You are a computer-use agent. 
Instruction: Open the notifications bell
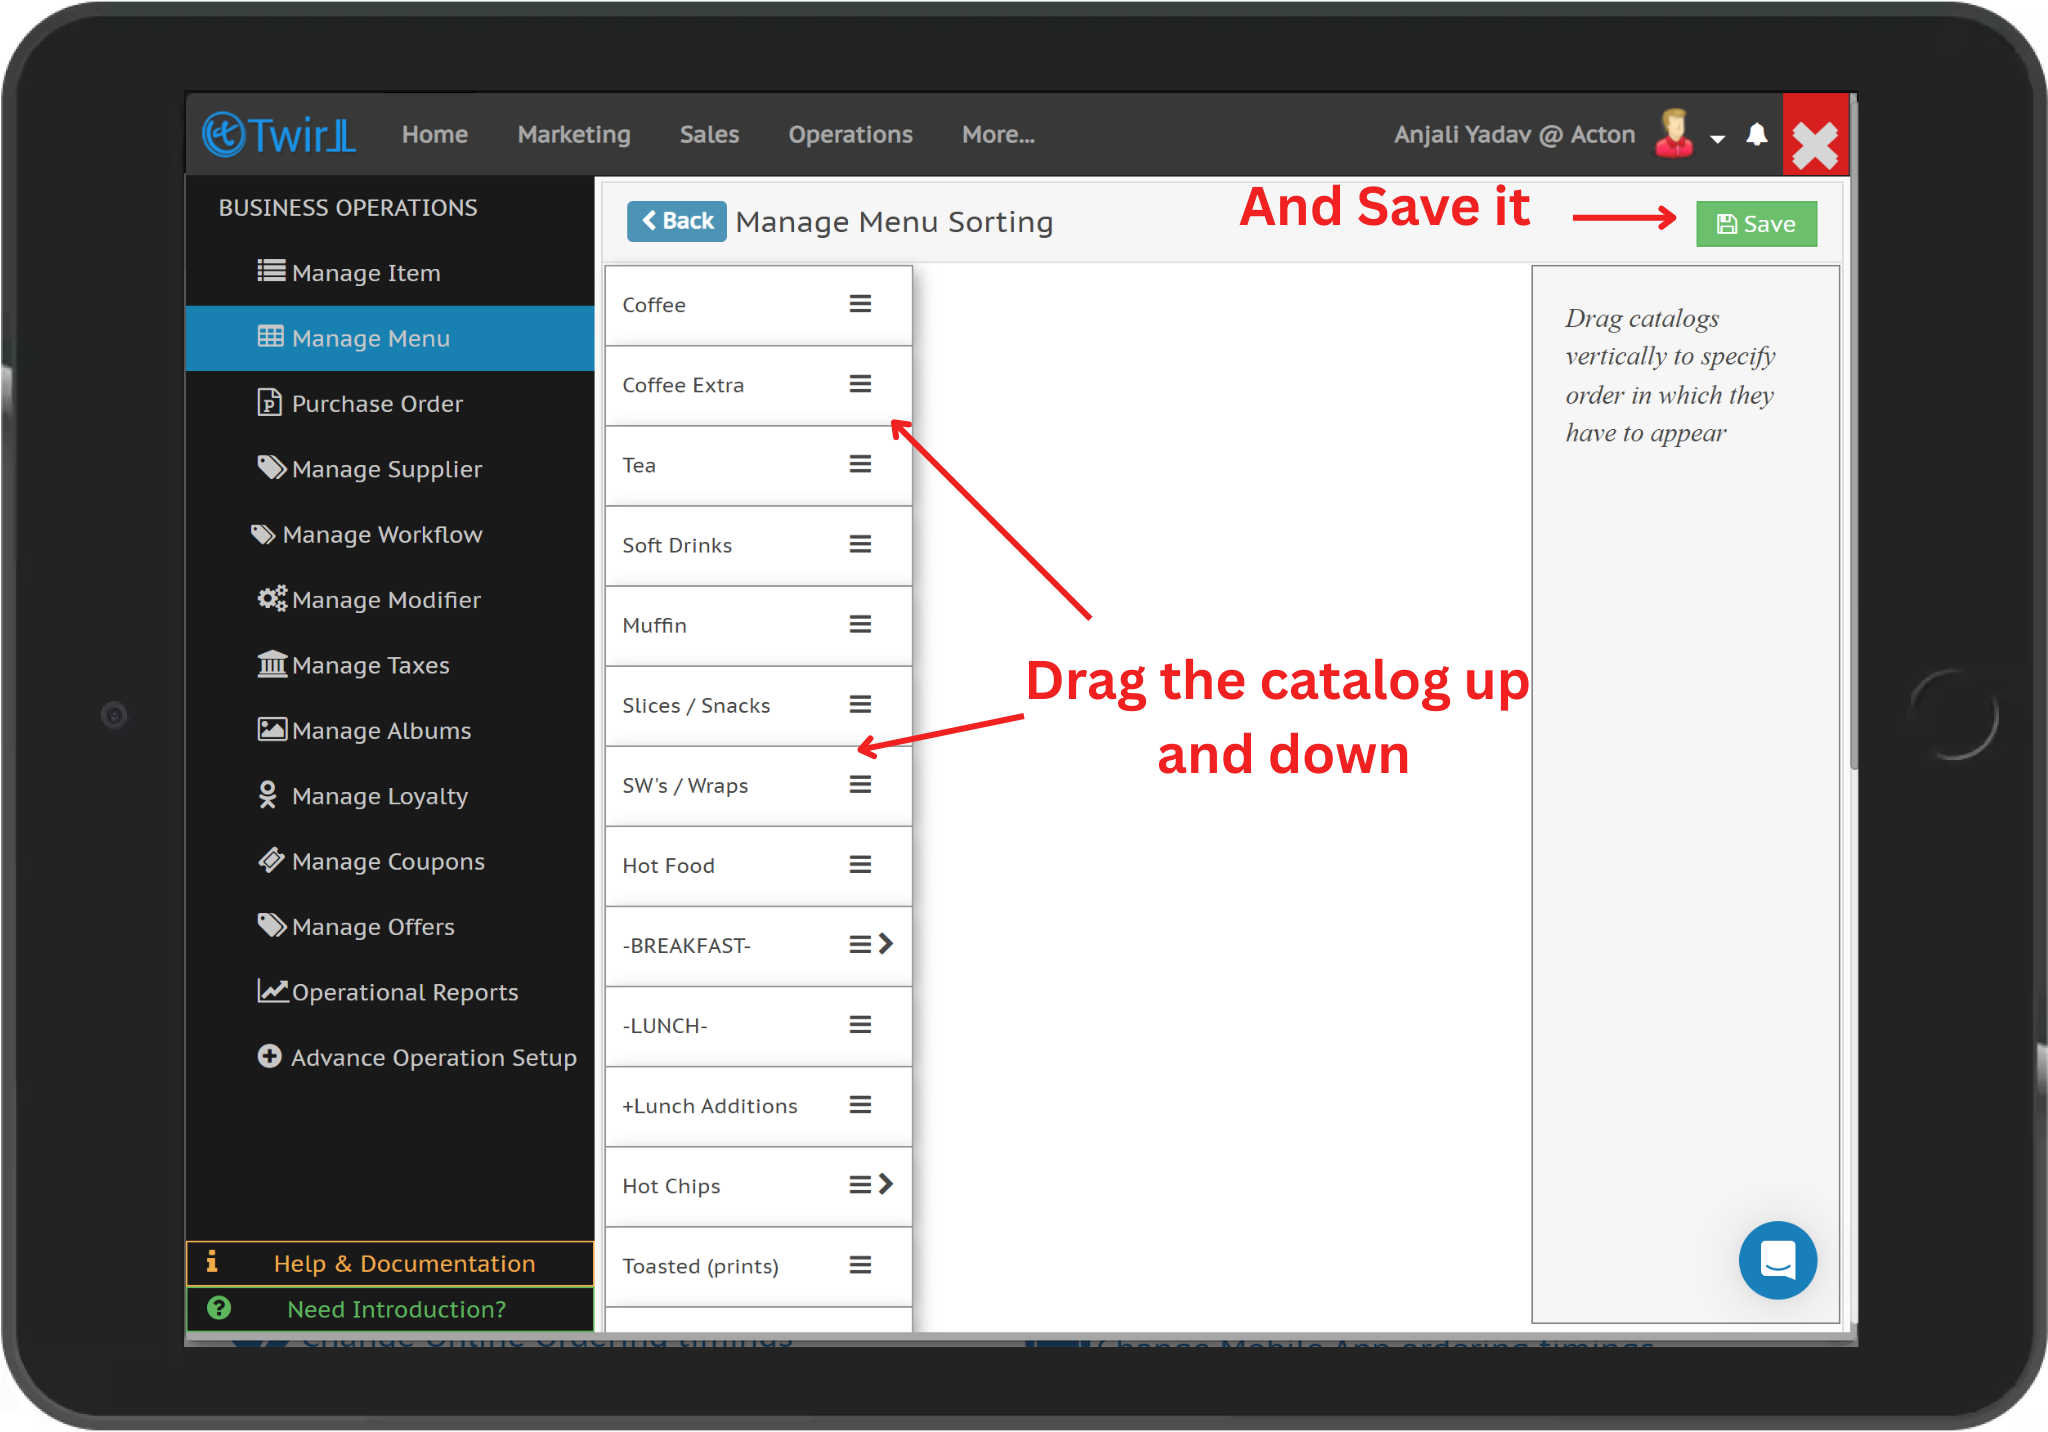1756,134
